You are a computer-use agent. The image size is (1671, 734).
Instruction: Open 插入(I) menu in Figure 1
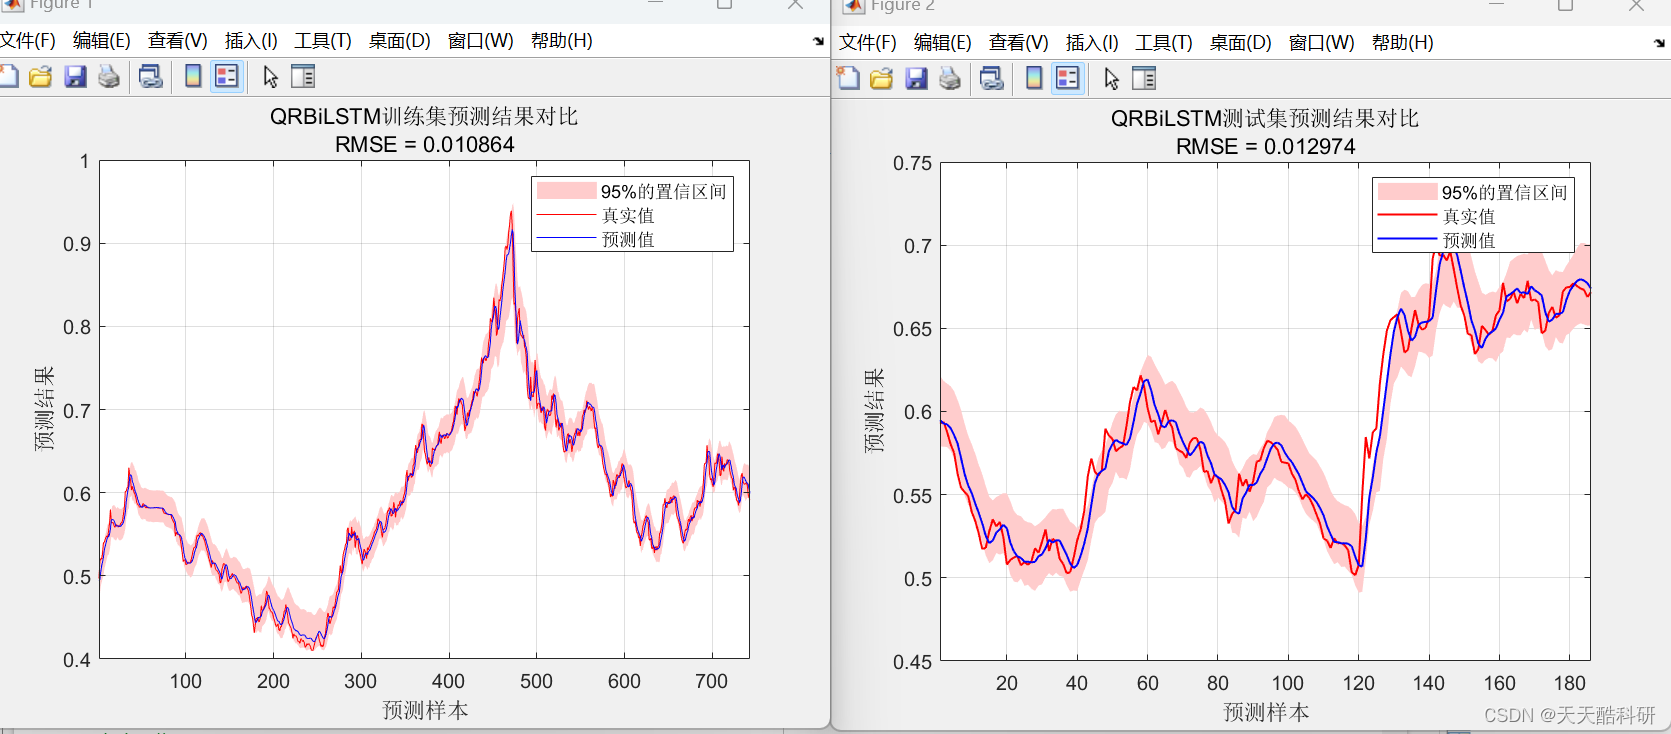tap(251, 41)
